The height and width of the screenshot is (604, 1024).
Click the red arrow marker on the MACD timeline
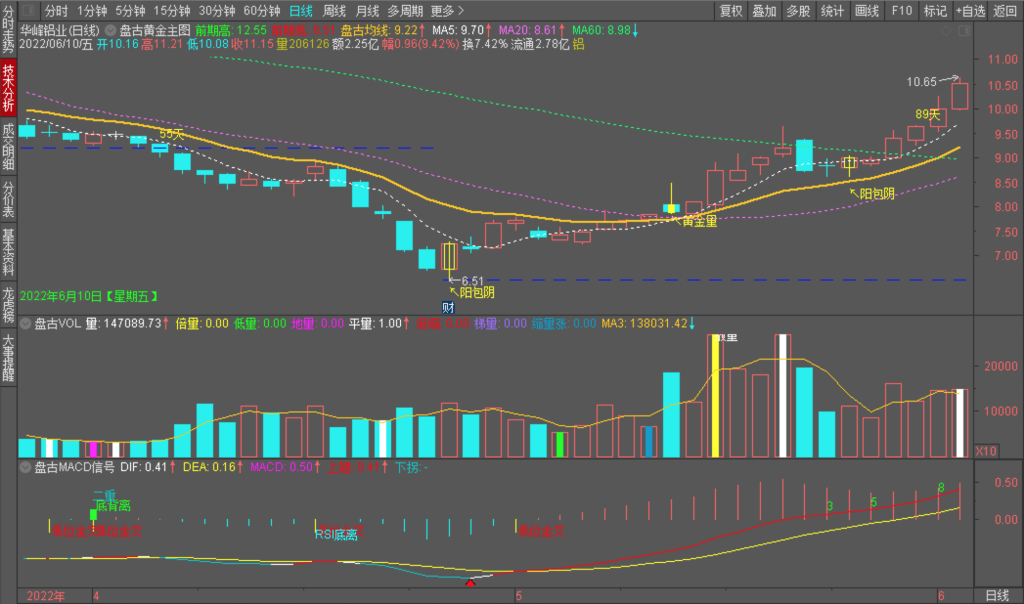click(471, 581)
